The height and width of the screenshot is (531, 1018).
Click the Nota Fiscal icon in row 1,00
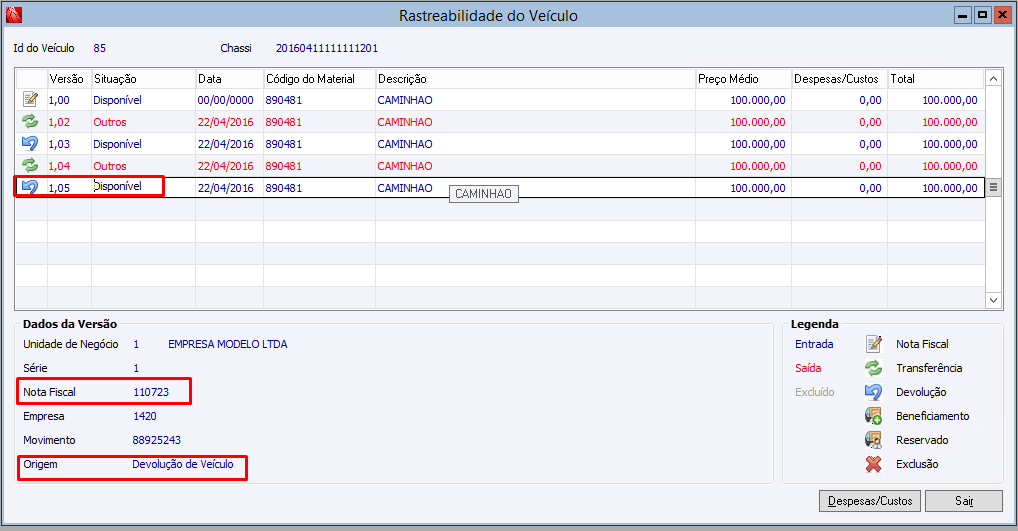[30, 99]
